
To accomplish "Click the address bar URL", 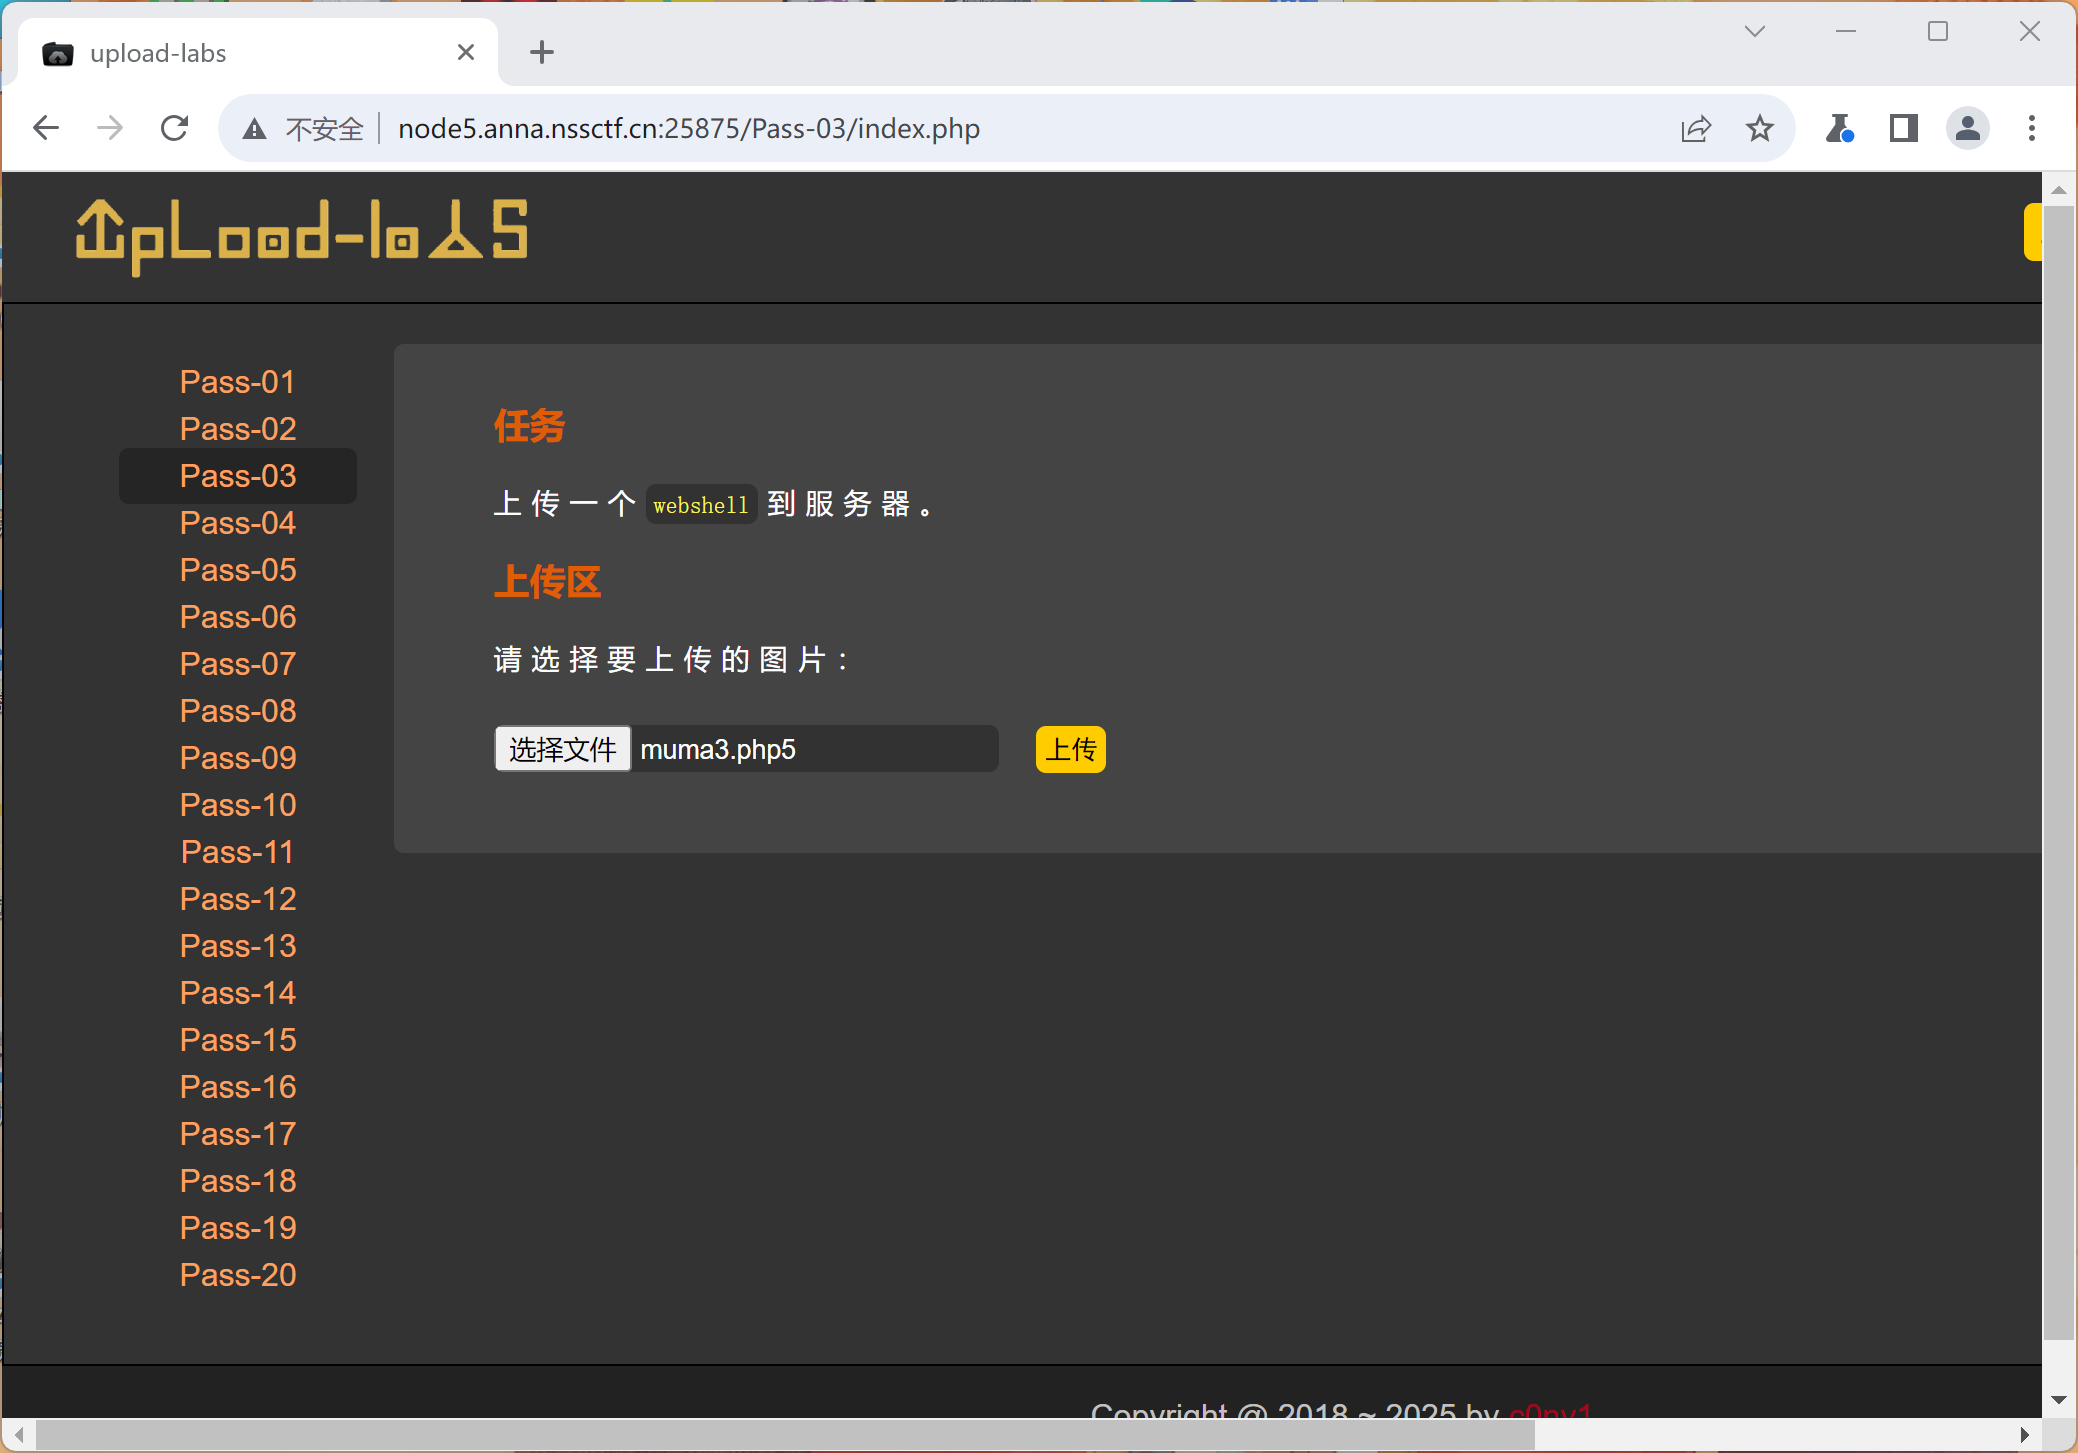I will coord(688,129).
